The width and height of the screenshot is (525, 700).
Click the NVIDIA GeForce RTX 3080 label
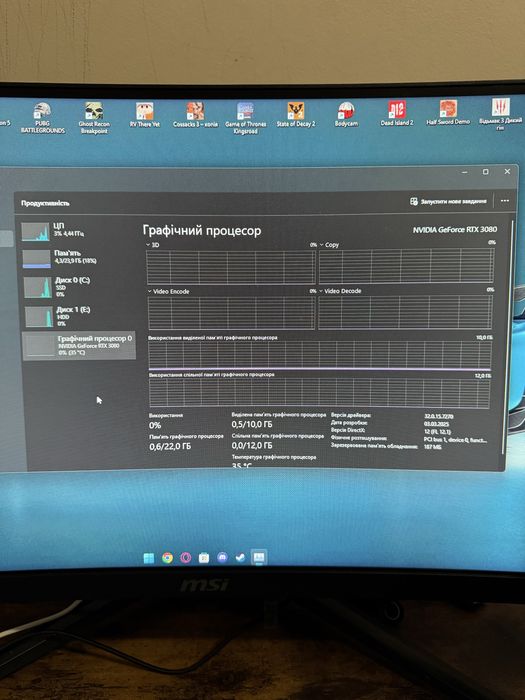coord(454,229)
